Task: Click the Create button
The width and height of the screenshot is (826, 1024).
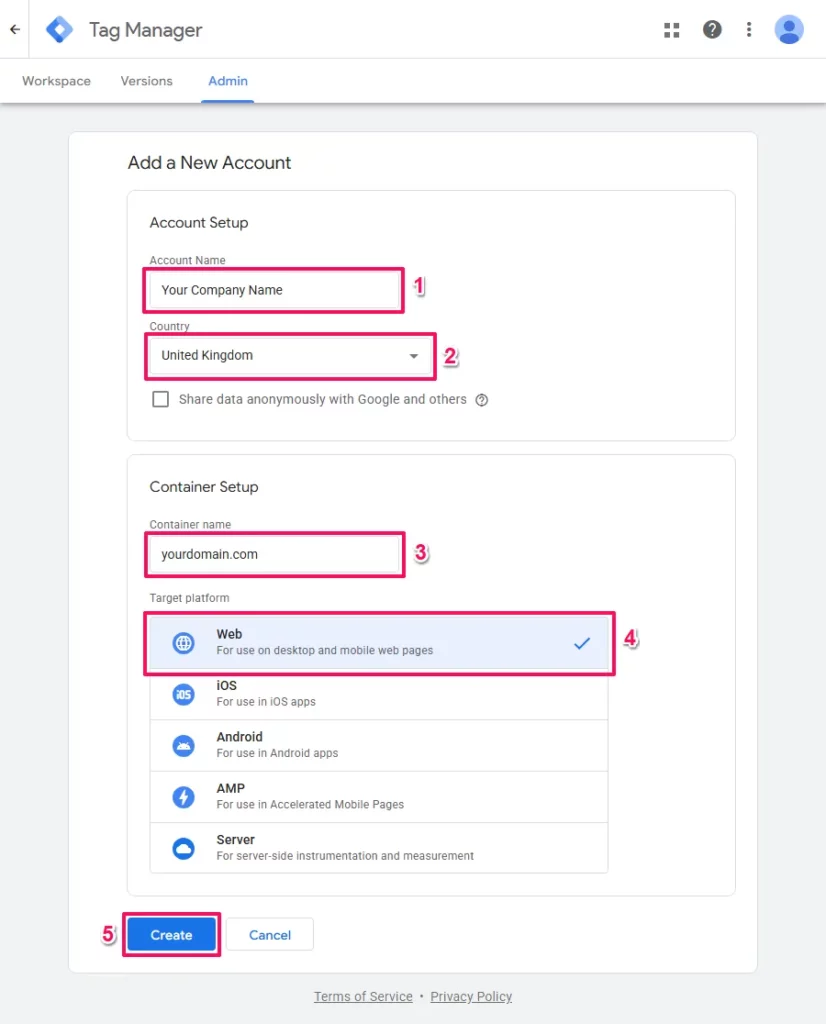Action: pyautogui.click(x=171, y=934)
